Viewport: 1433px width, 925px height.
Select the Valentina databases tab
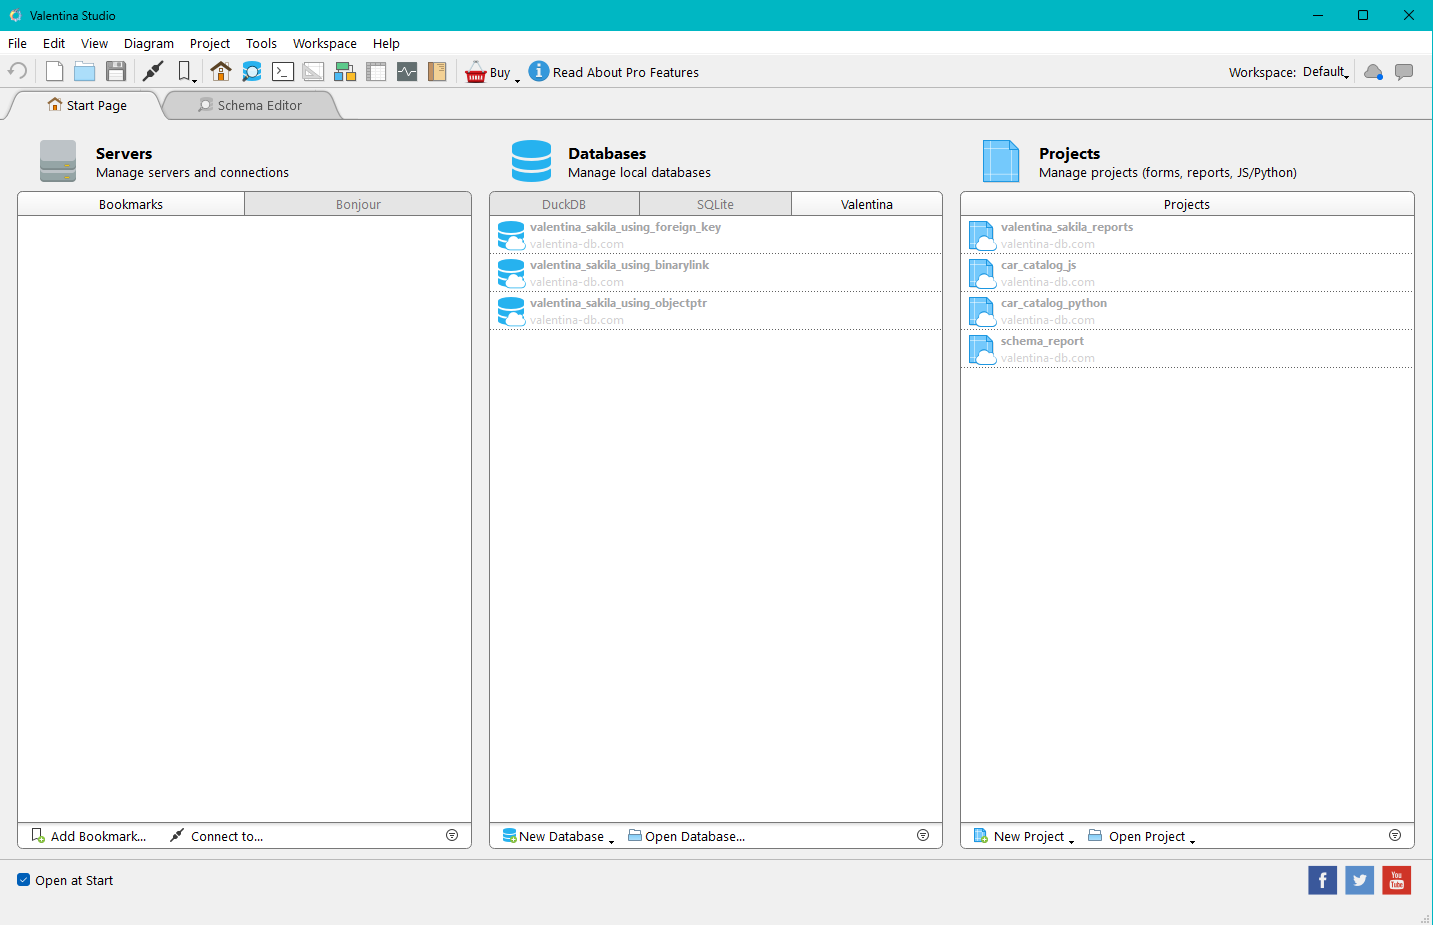point(867,204)
